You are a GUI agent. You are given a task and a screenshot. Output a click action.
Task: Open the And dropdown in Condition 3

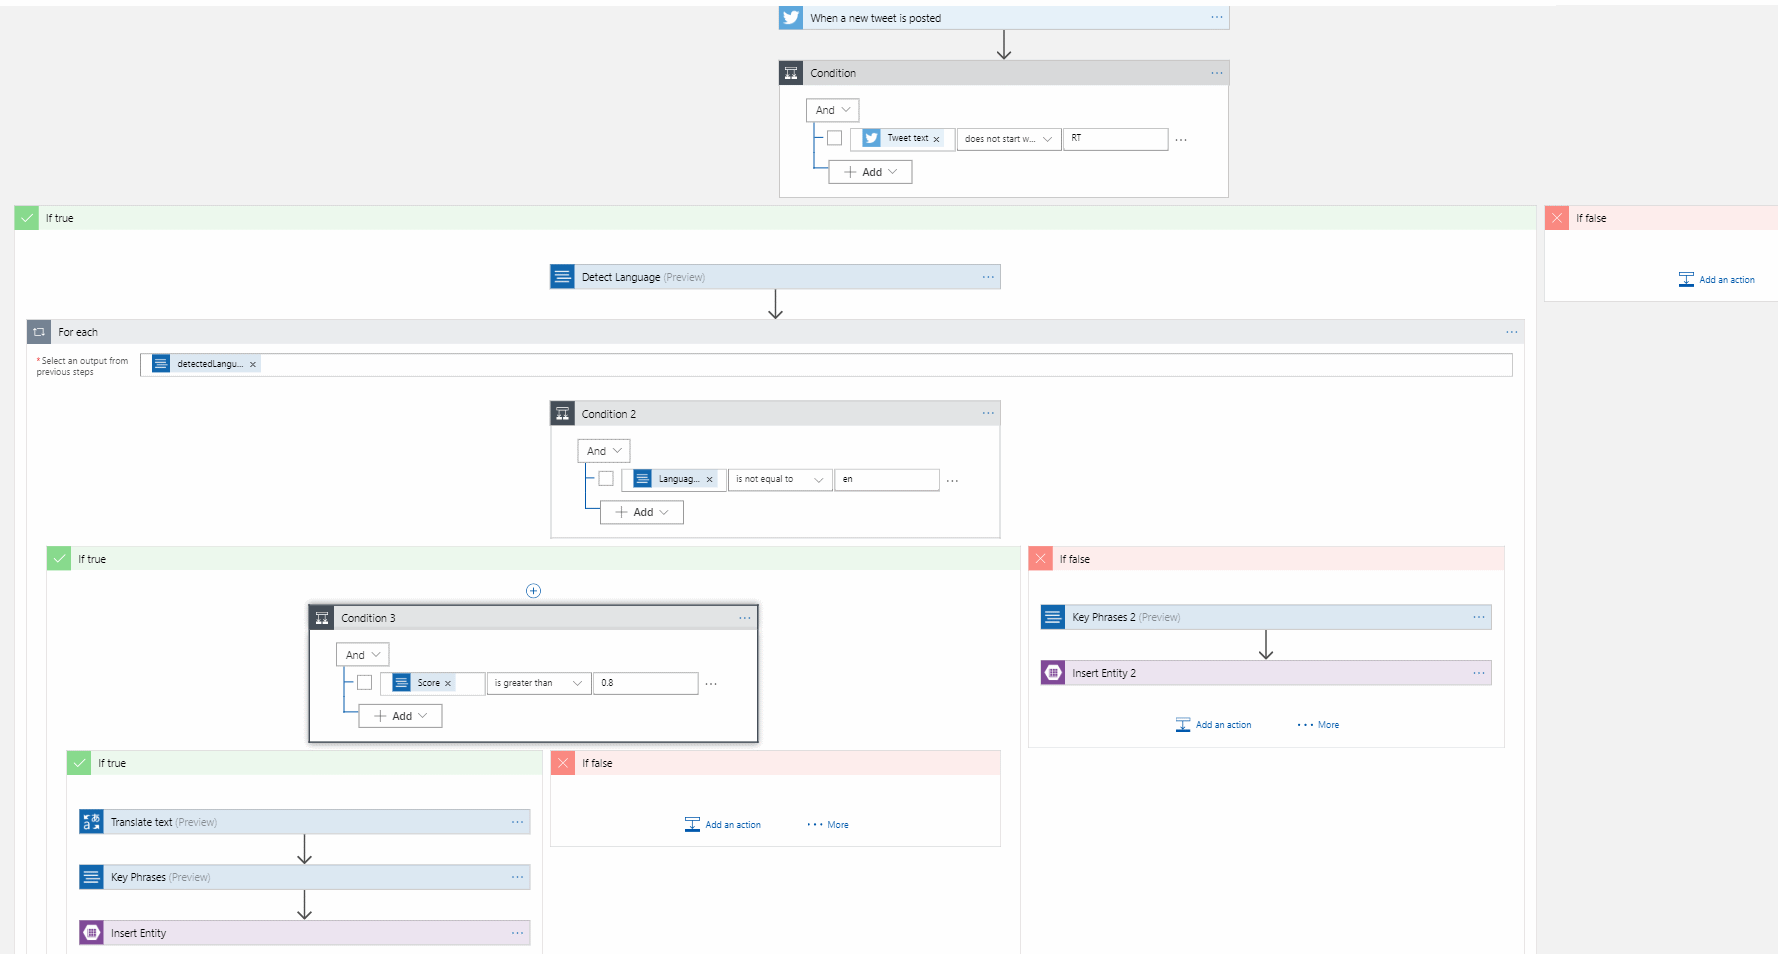[363, 655]
